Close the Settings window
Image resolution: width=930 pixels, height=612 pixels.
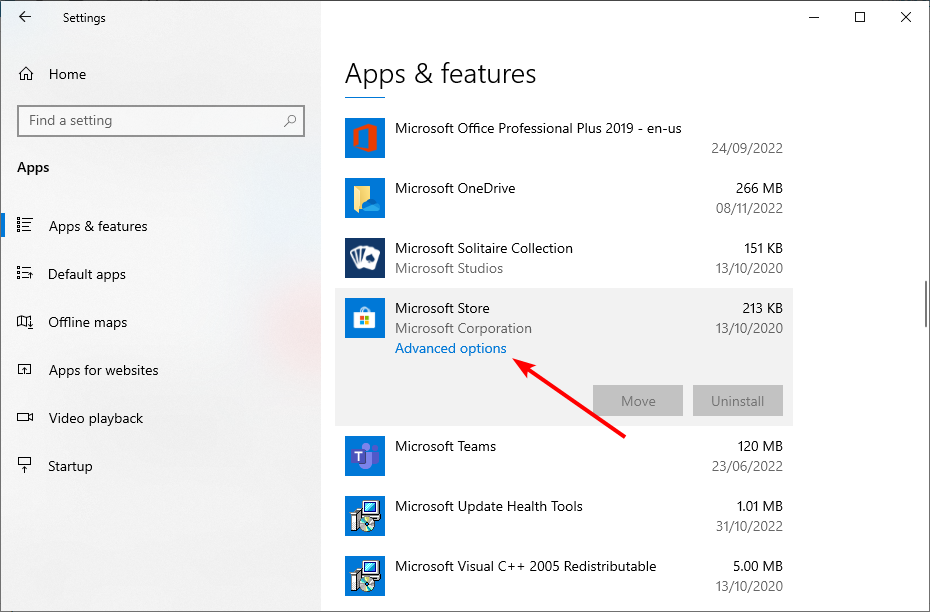[x=906, y=17]
